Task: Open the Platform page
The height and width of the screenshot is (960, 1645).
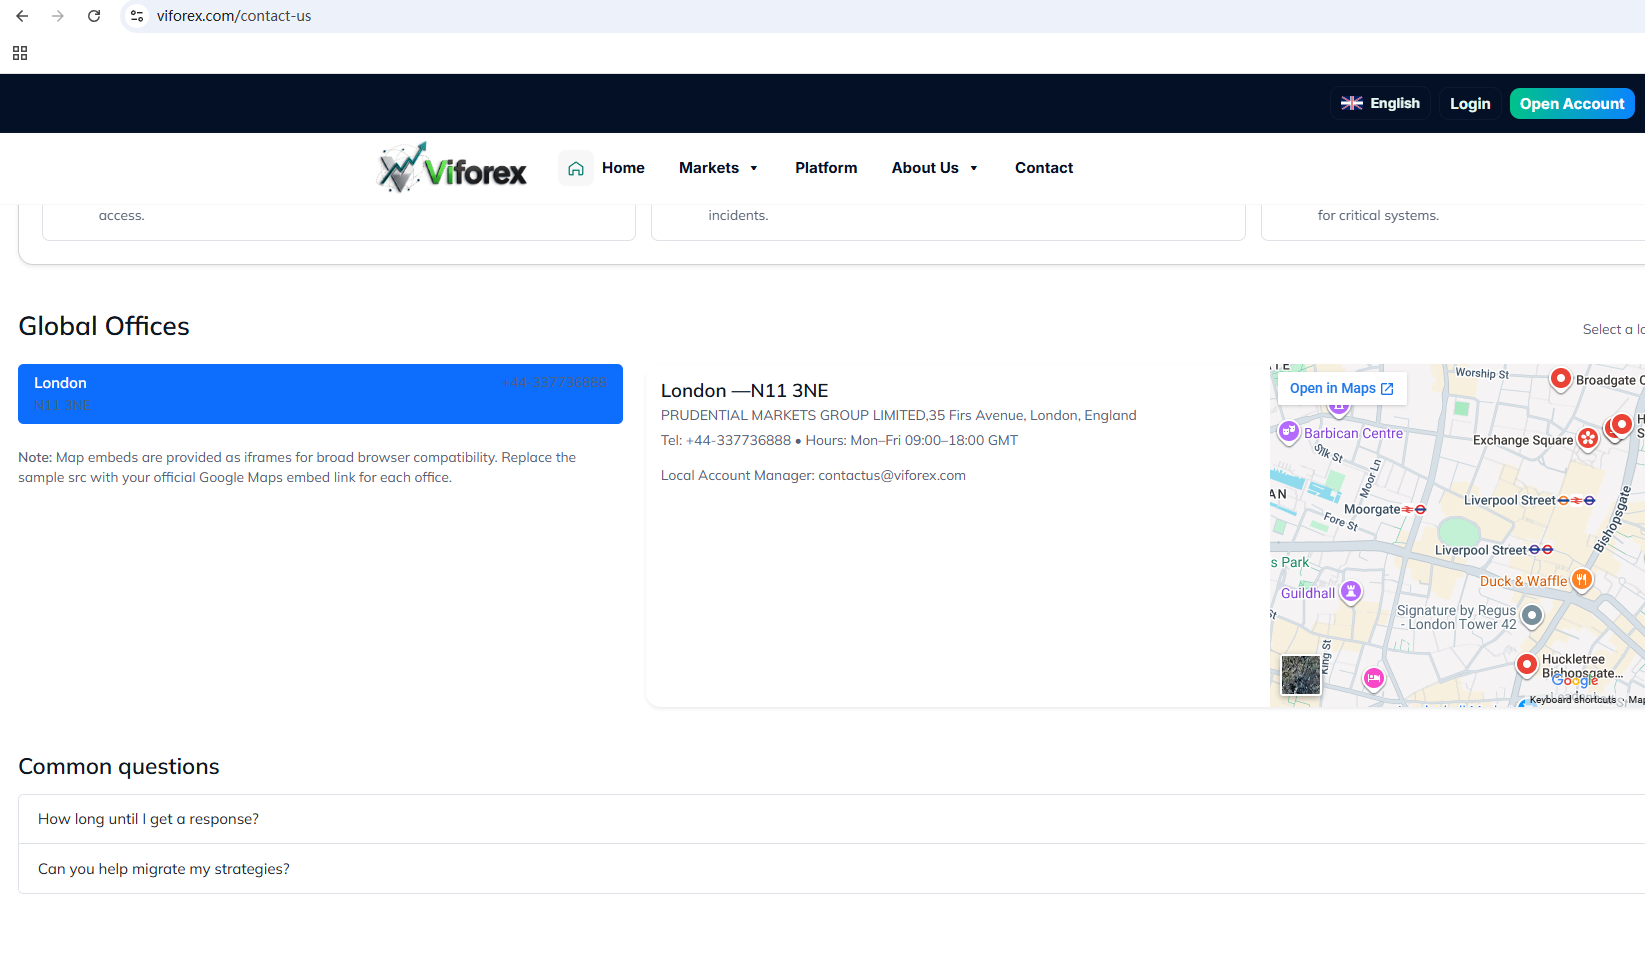Action: coord(826,168)
